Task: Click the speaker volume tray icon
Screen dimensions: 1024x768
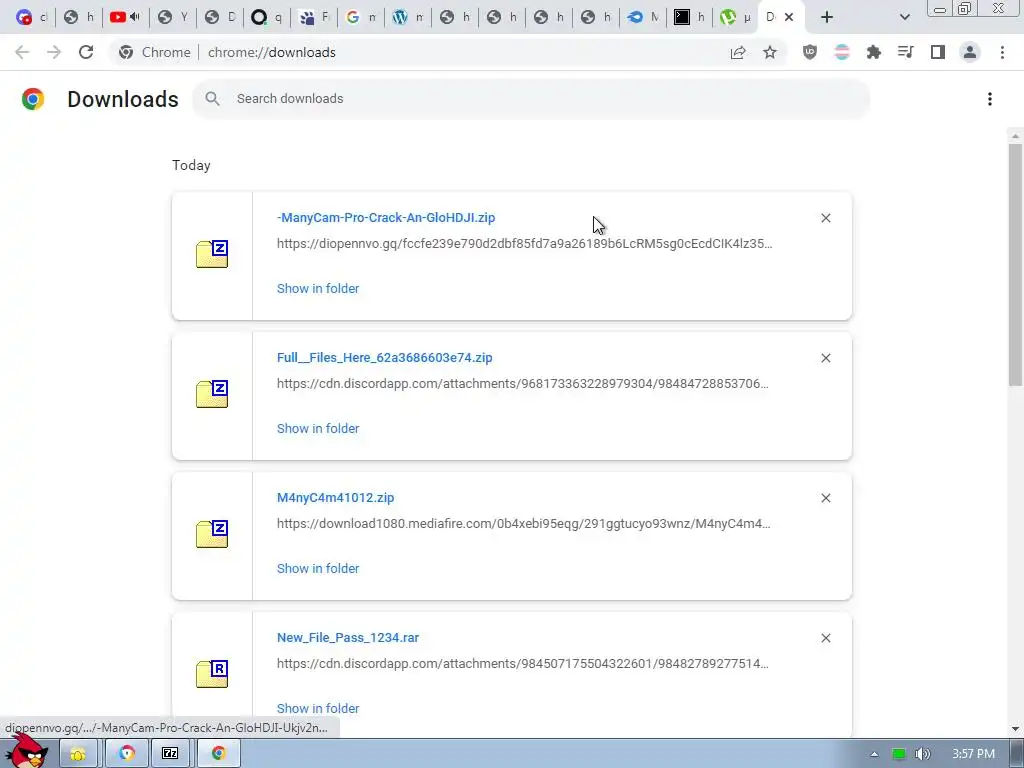Action: [922, 754]
